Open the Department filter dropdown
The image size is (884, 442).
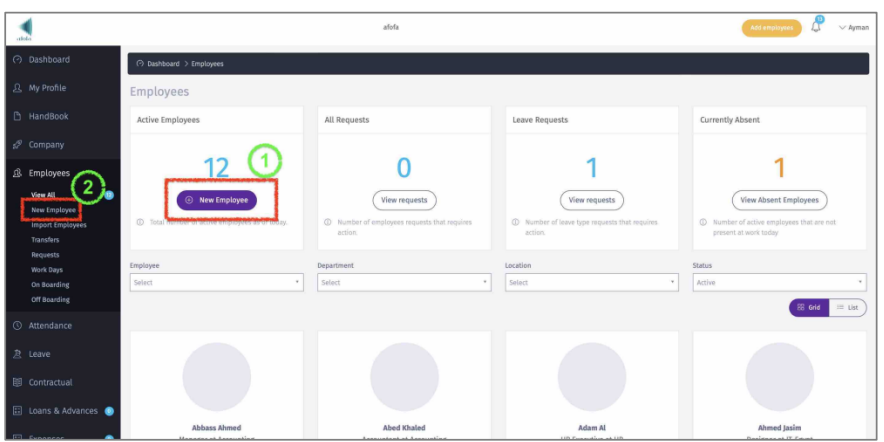pos(403,283)
